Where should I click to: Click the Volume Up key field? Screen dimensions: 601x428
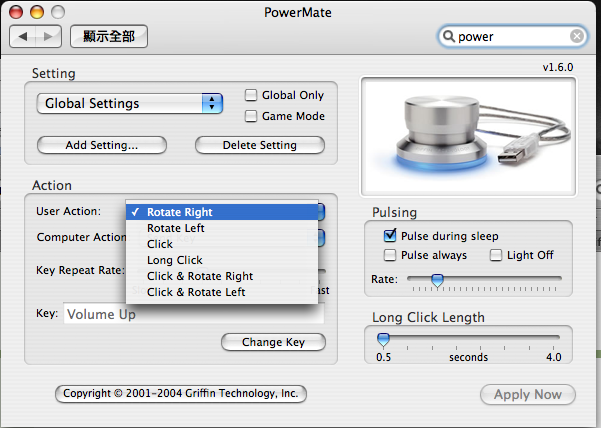[x=194, y=314]
